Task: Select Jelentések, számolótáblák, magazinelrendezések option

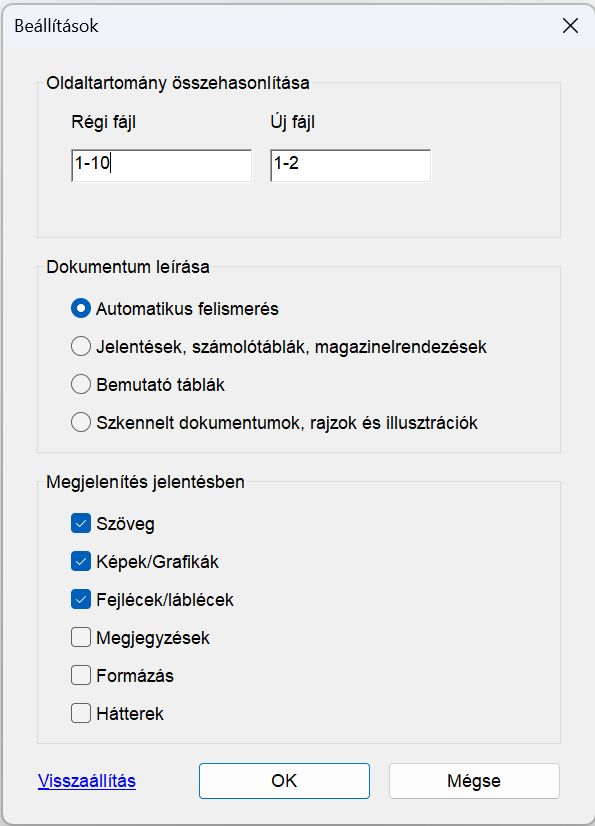Action: tap(81, 345)
